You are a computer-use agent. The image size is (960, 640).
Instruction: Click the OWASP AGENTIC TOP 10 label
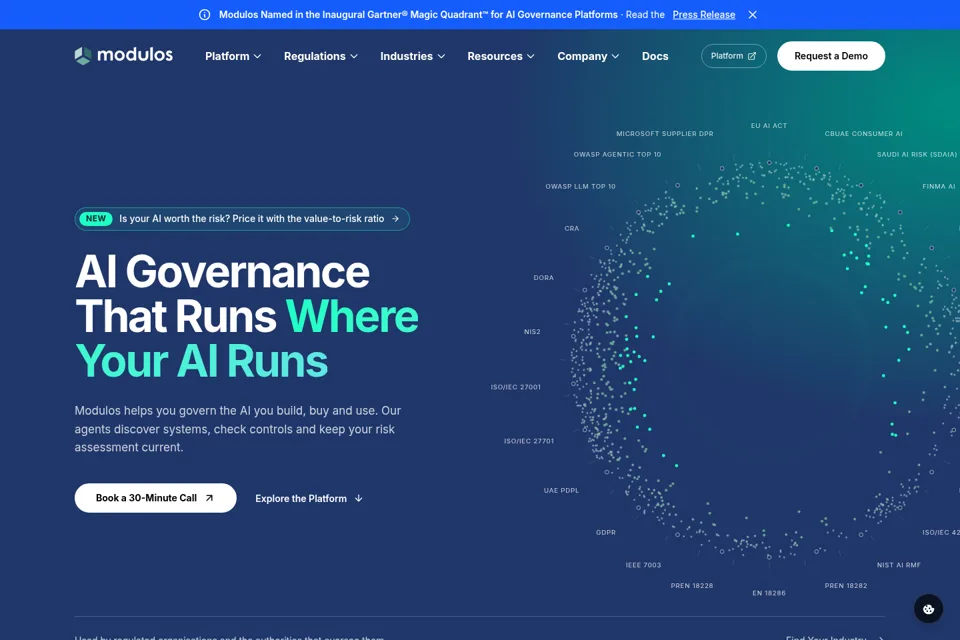coord(617,154)
